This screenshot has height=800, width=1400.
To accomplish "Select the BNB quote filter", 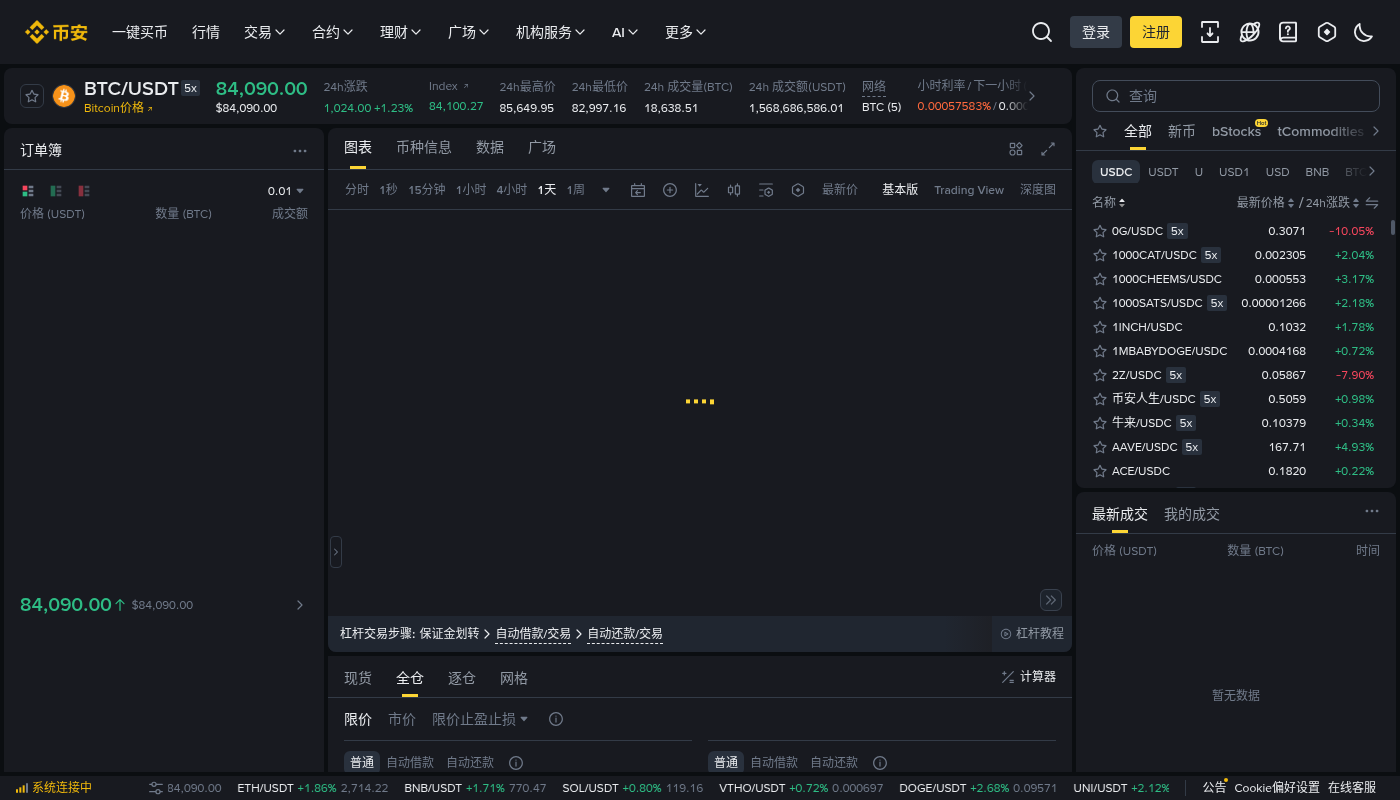I will (x=1317, y=172).
